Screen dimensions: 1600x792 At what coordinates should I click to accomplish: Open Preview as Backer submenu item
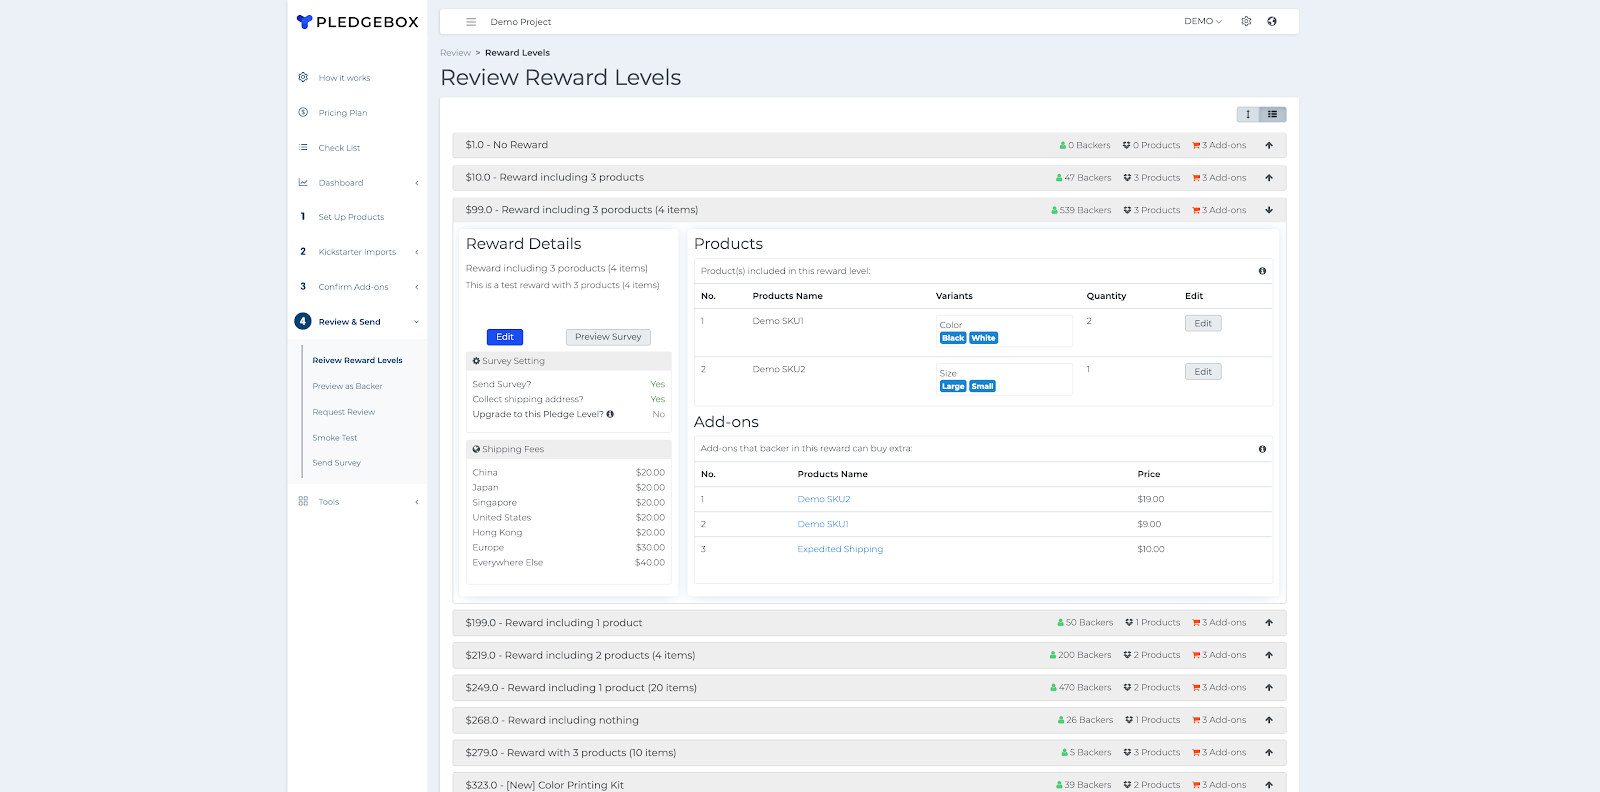pyautogui.click(x=347, y=386)
